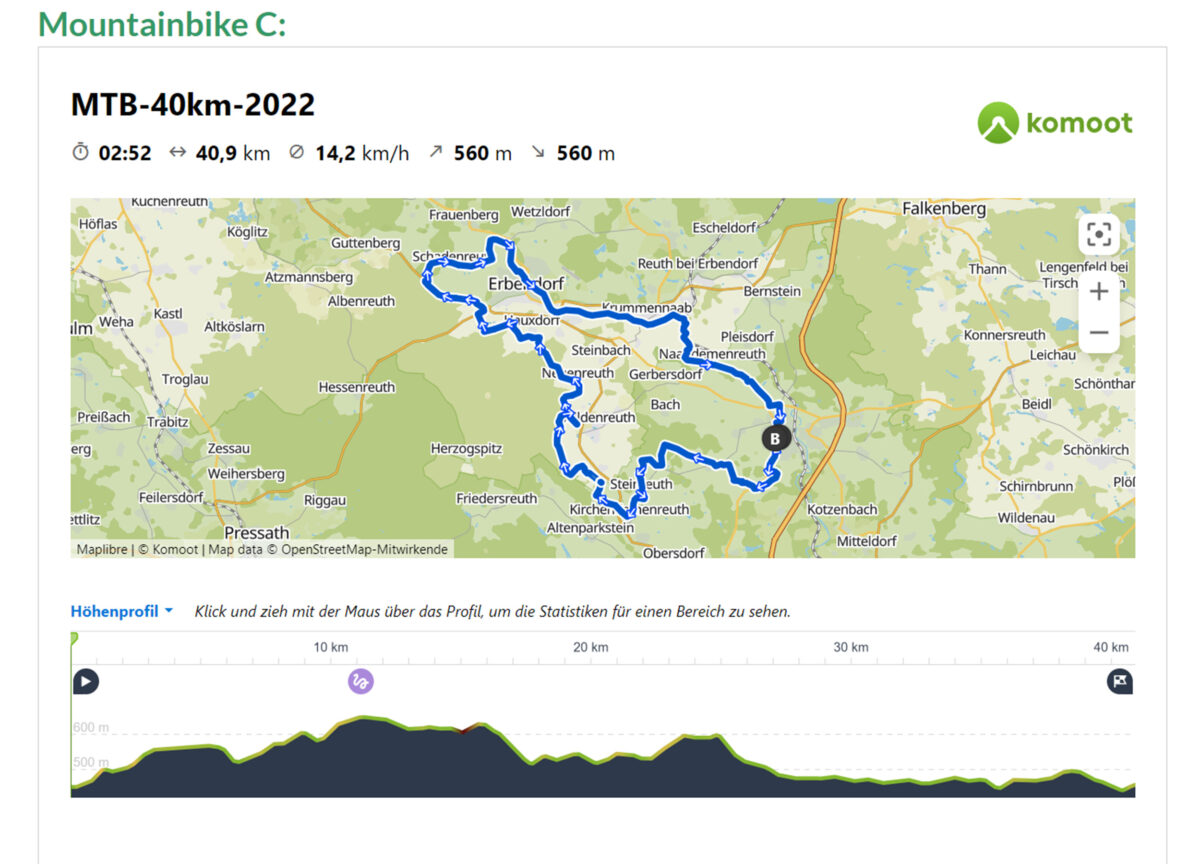The image size is (1200, 864).
Task: Open the OpenStreetMap-Mitwirkende attribution link
Action: [x=364, y=549]
